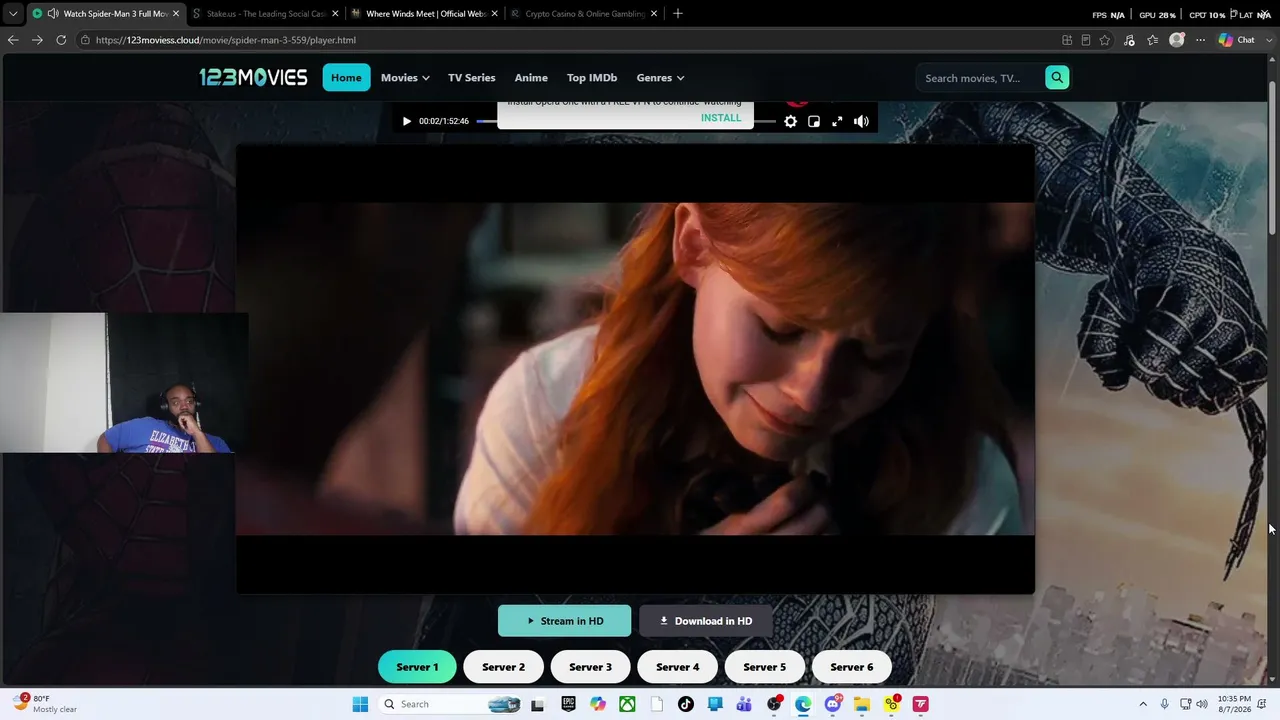Open the Windows Start menu

[x=360, y=704]
